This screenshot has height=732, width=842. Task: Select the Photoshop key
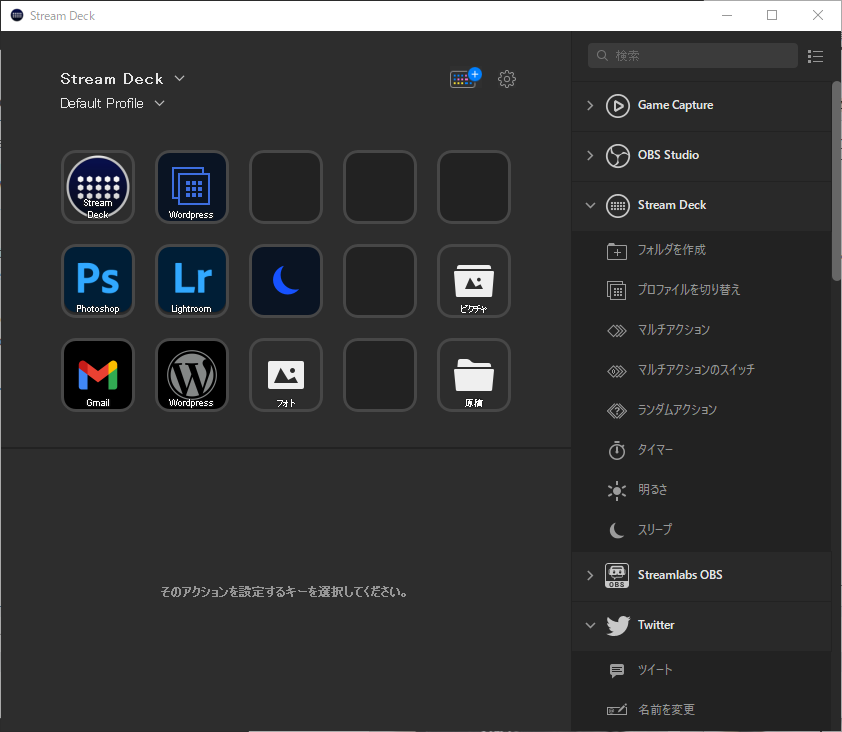click(x=98, y=281)
